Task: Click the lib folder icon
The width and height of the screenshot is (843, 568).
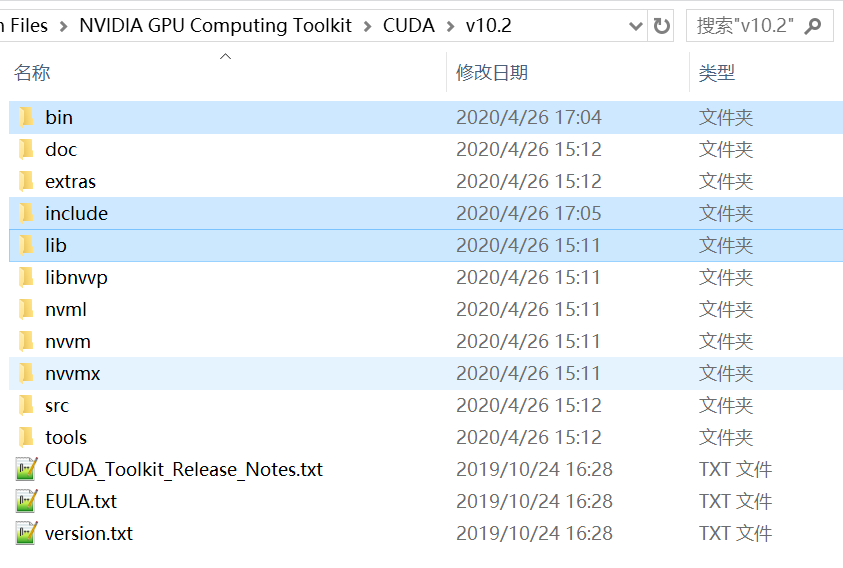Action: pyautogui.click(x=26, y=245)
